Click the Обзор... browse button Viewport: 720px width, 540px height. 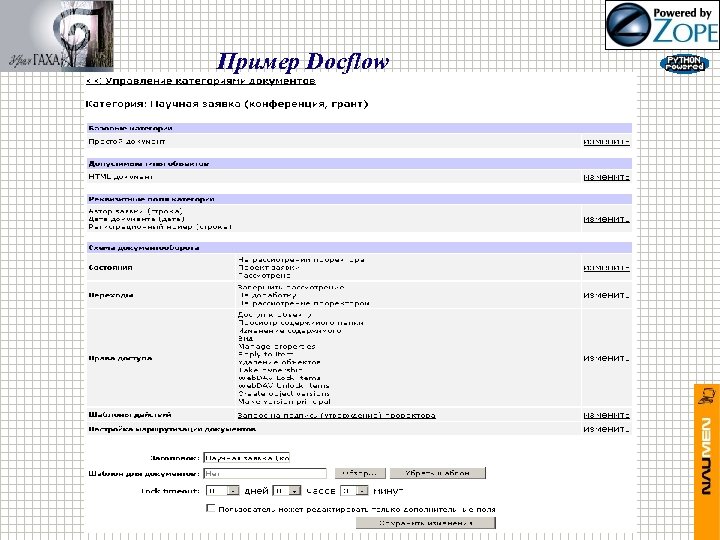(x=360, y=473)
